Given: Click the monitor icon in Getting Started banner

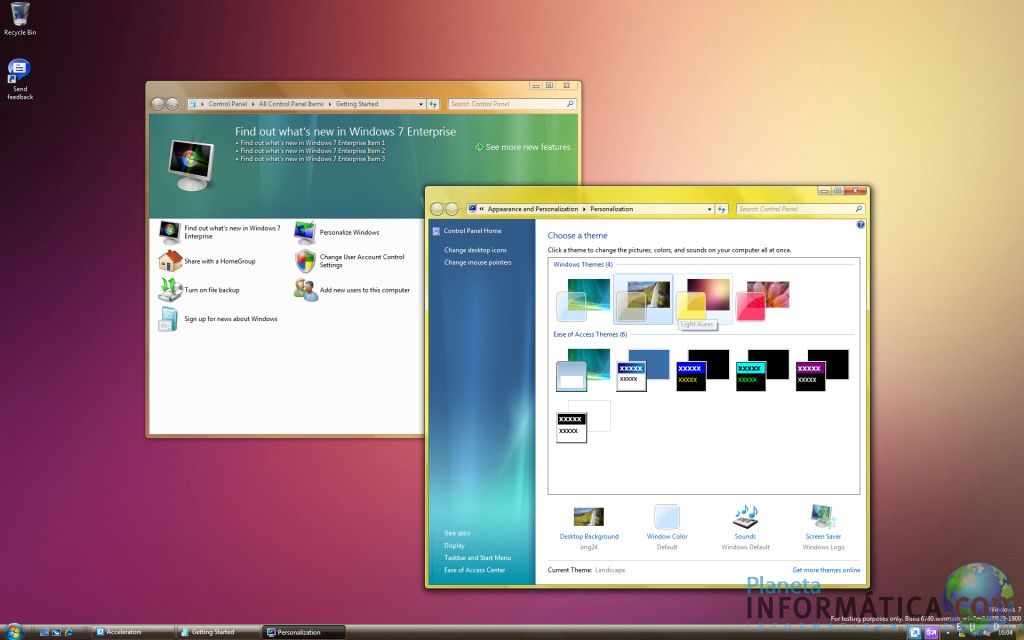Looking at the screenshot, I should coord(190,165).
